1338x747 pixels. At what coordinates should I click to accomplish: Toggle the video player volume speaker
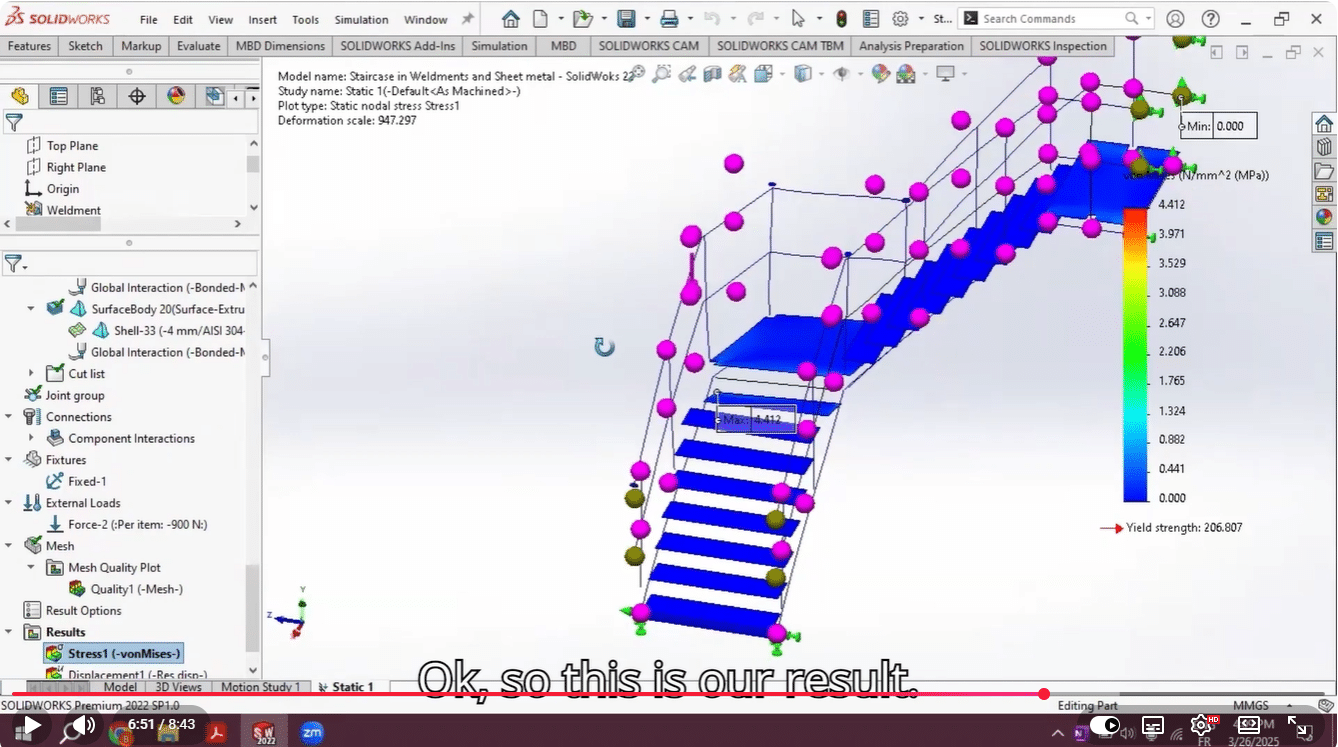[x=84, y=726]
